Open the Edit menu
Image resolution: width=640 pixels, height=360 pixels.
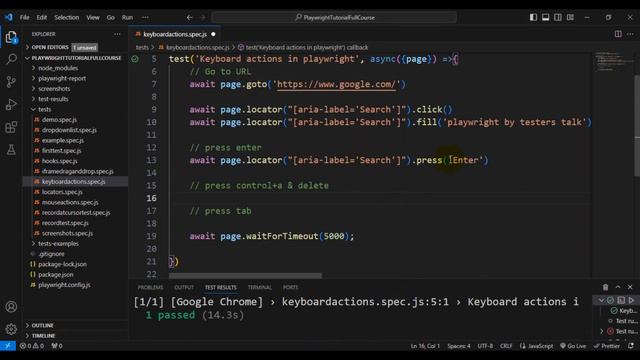42,18
